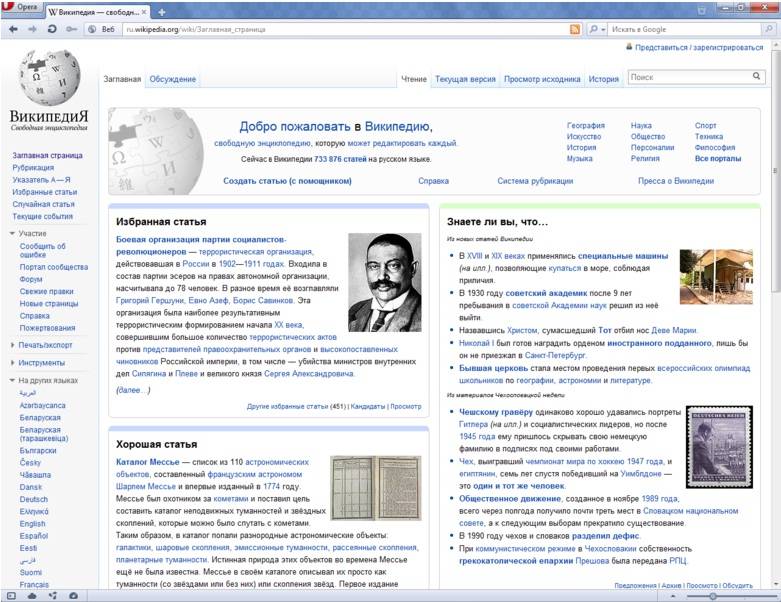This screenshot has width=781, height=602.
Task: Open the Messier catalogue book thumbnail
Action: coord(376,488)
